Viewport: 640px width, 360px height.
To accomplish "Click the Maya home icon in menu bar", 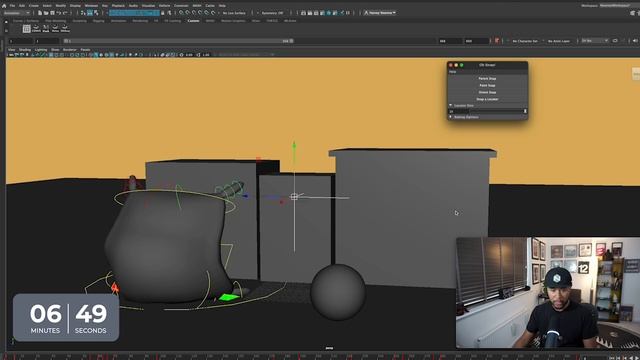I will (4, 6).
